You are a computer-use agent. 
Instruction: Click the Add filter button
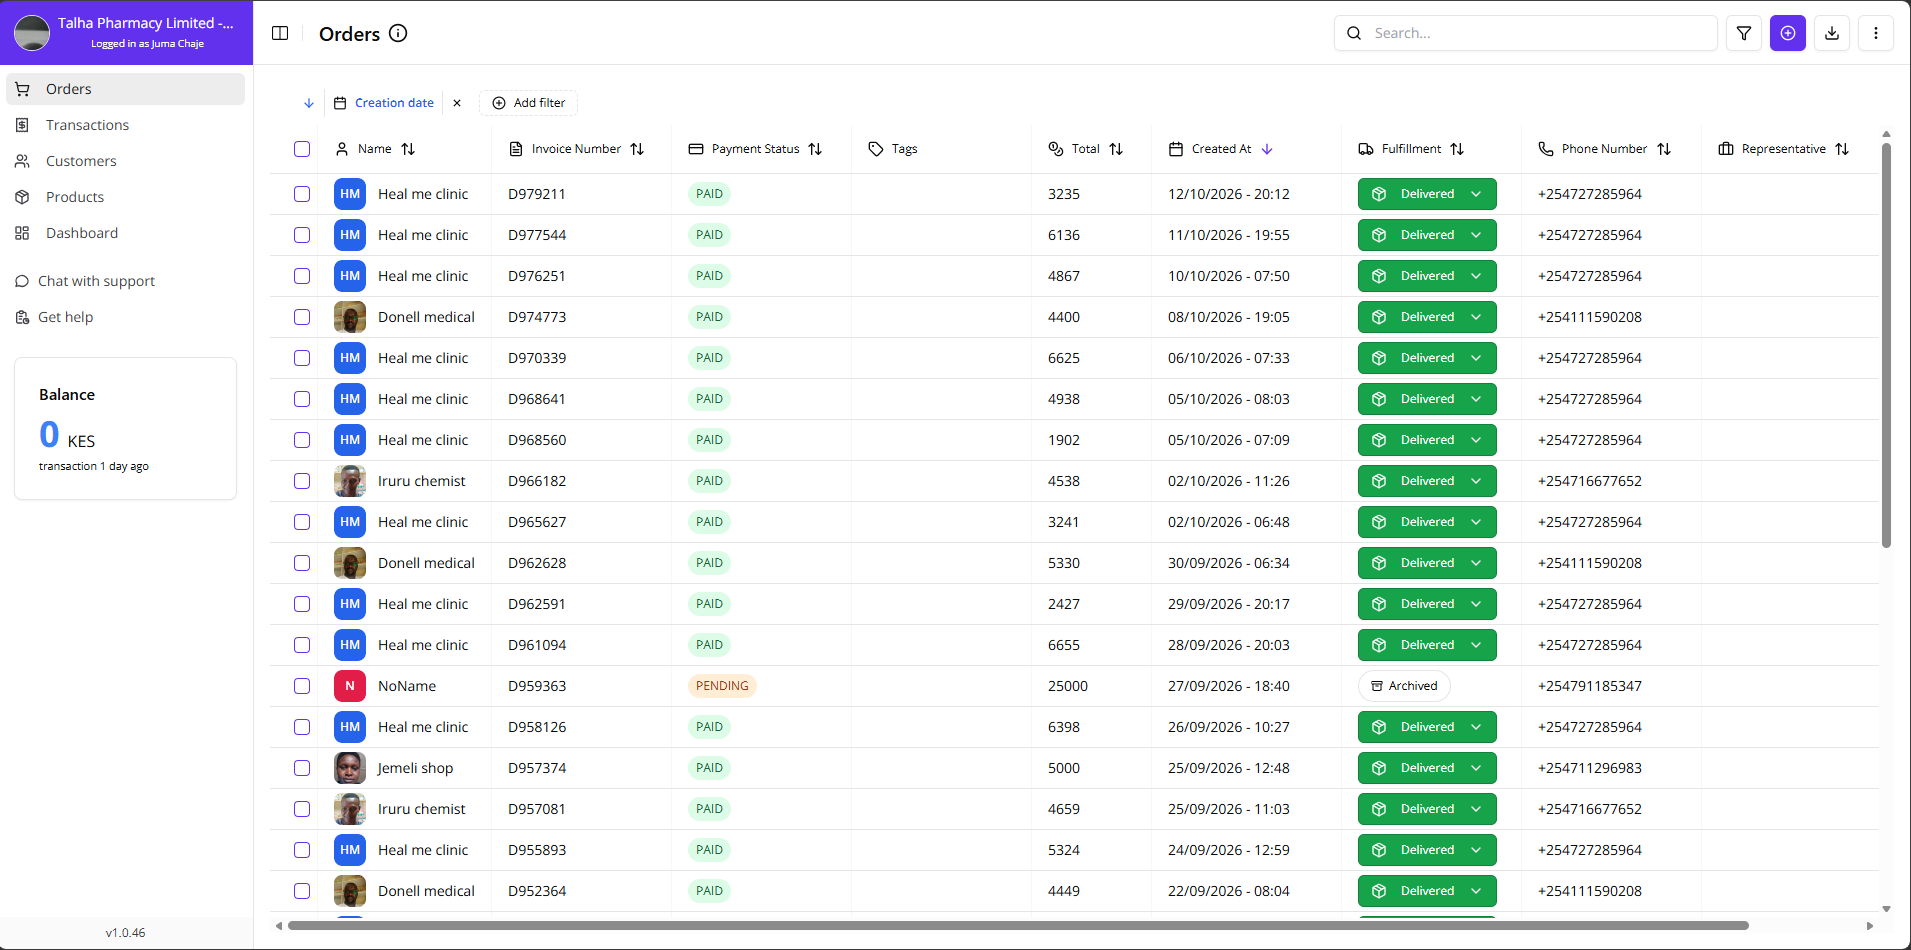pyautogui.click(x=529, y=103)
